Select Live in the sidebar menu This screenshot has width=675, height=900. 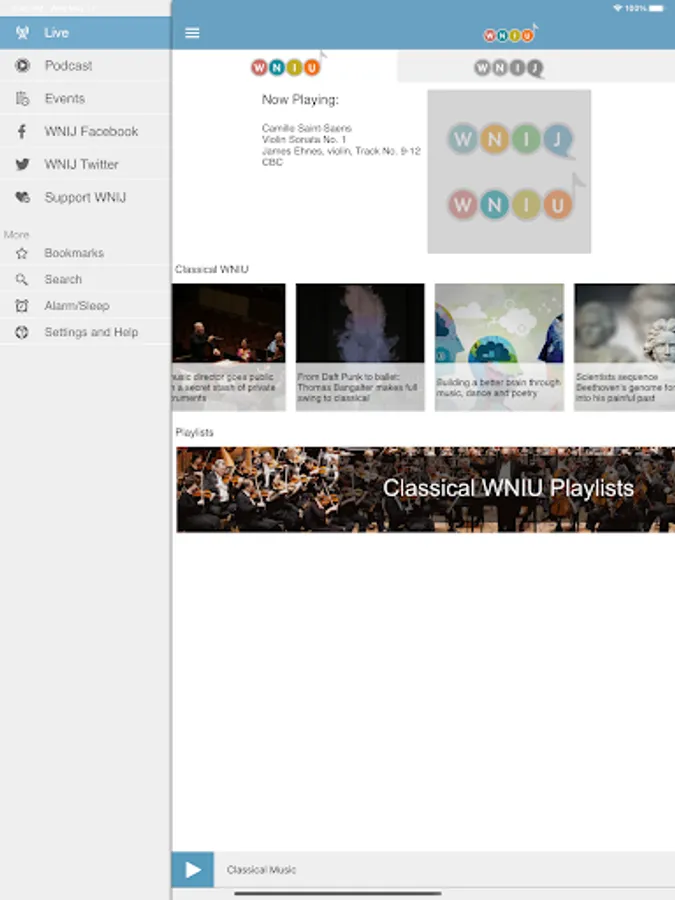point(85,33)
